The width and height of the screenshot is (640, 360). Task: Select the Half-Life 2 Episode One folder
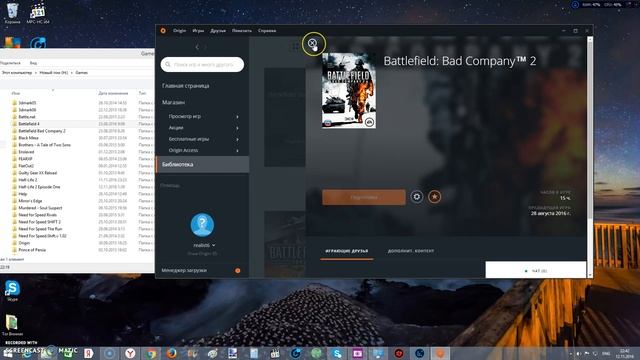39,187
